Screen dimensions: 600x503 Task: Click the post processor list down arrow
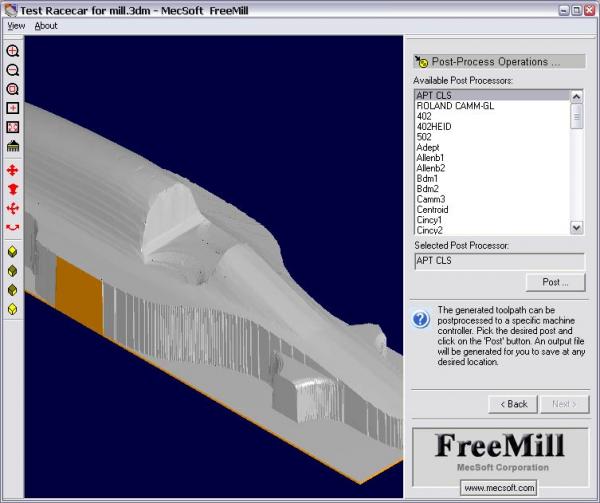[576, 228]
